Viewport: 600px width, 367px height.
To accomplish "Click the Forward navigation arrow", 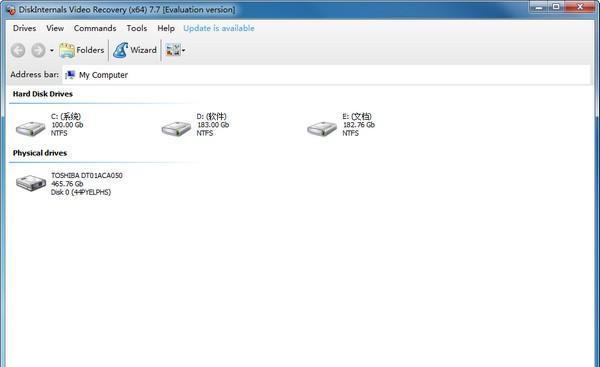I will (x=38, y=50).
